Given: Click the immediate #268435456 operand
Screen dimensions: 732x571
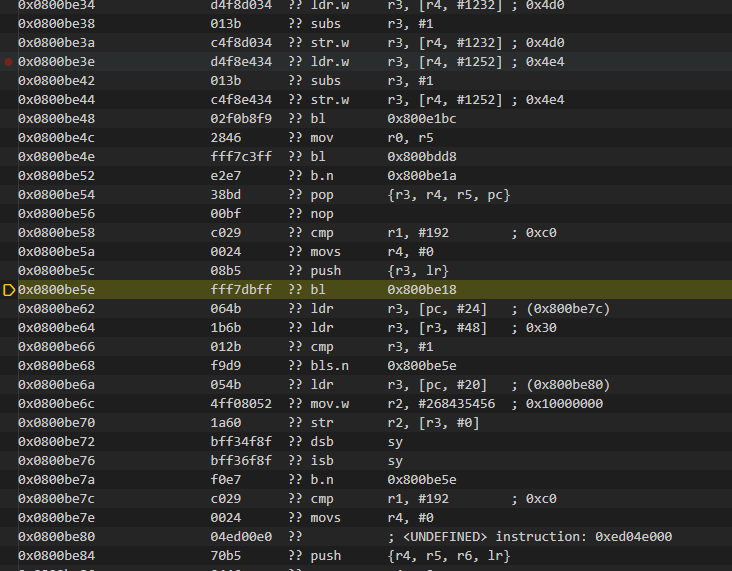Looking at the screenshot, I should point(457,404).
